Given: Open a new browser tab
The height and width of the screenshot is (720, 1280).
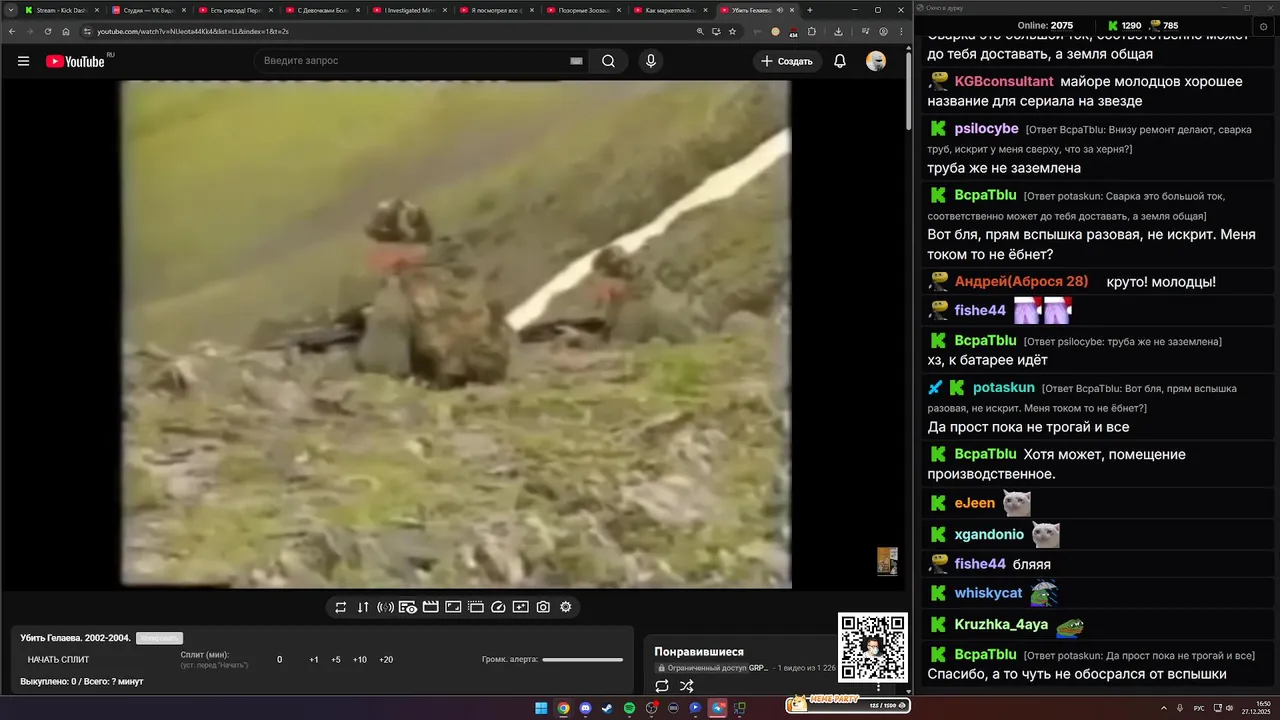Looking at the screenshot, I should coord(810,10).
